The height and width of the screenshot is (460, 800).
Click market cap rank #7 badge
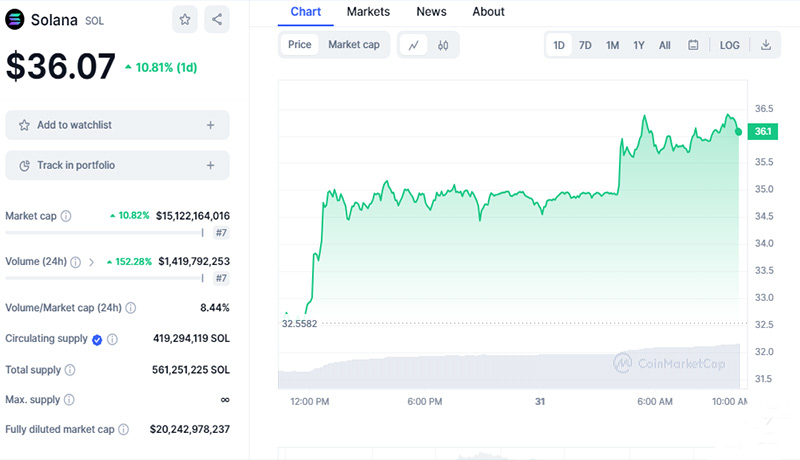click(x=221, y=233)
